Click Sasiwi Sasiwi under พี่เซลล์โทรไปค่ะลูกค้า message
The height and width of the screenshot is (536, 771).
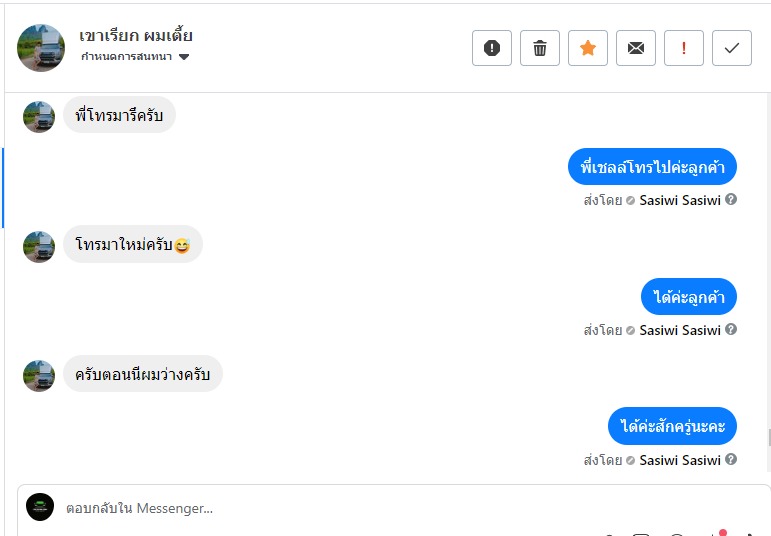680,200
